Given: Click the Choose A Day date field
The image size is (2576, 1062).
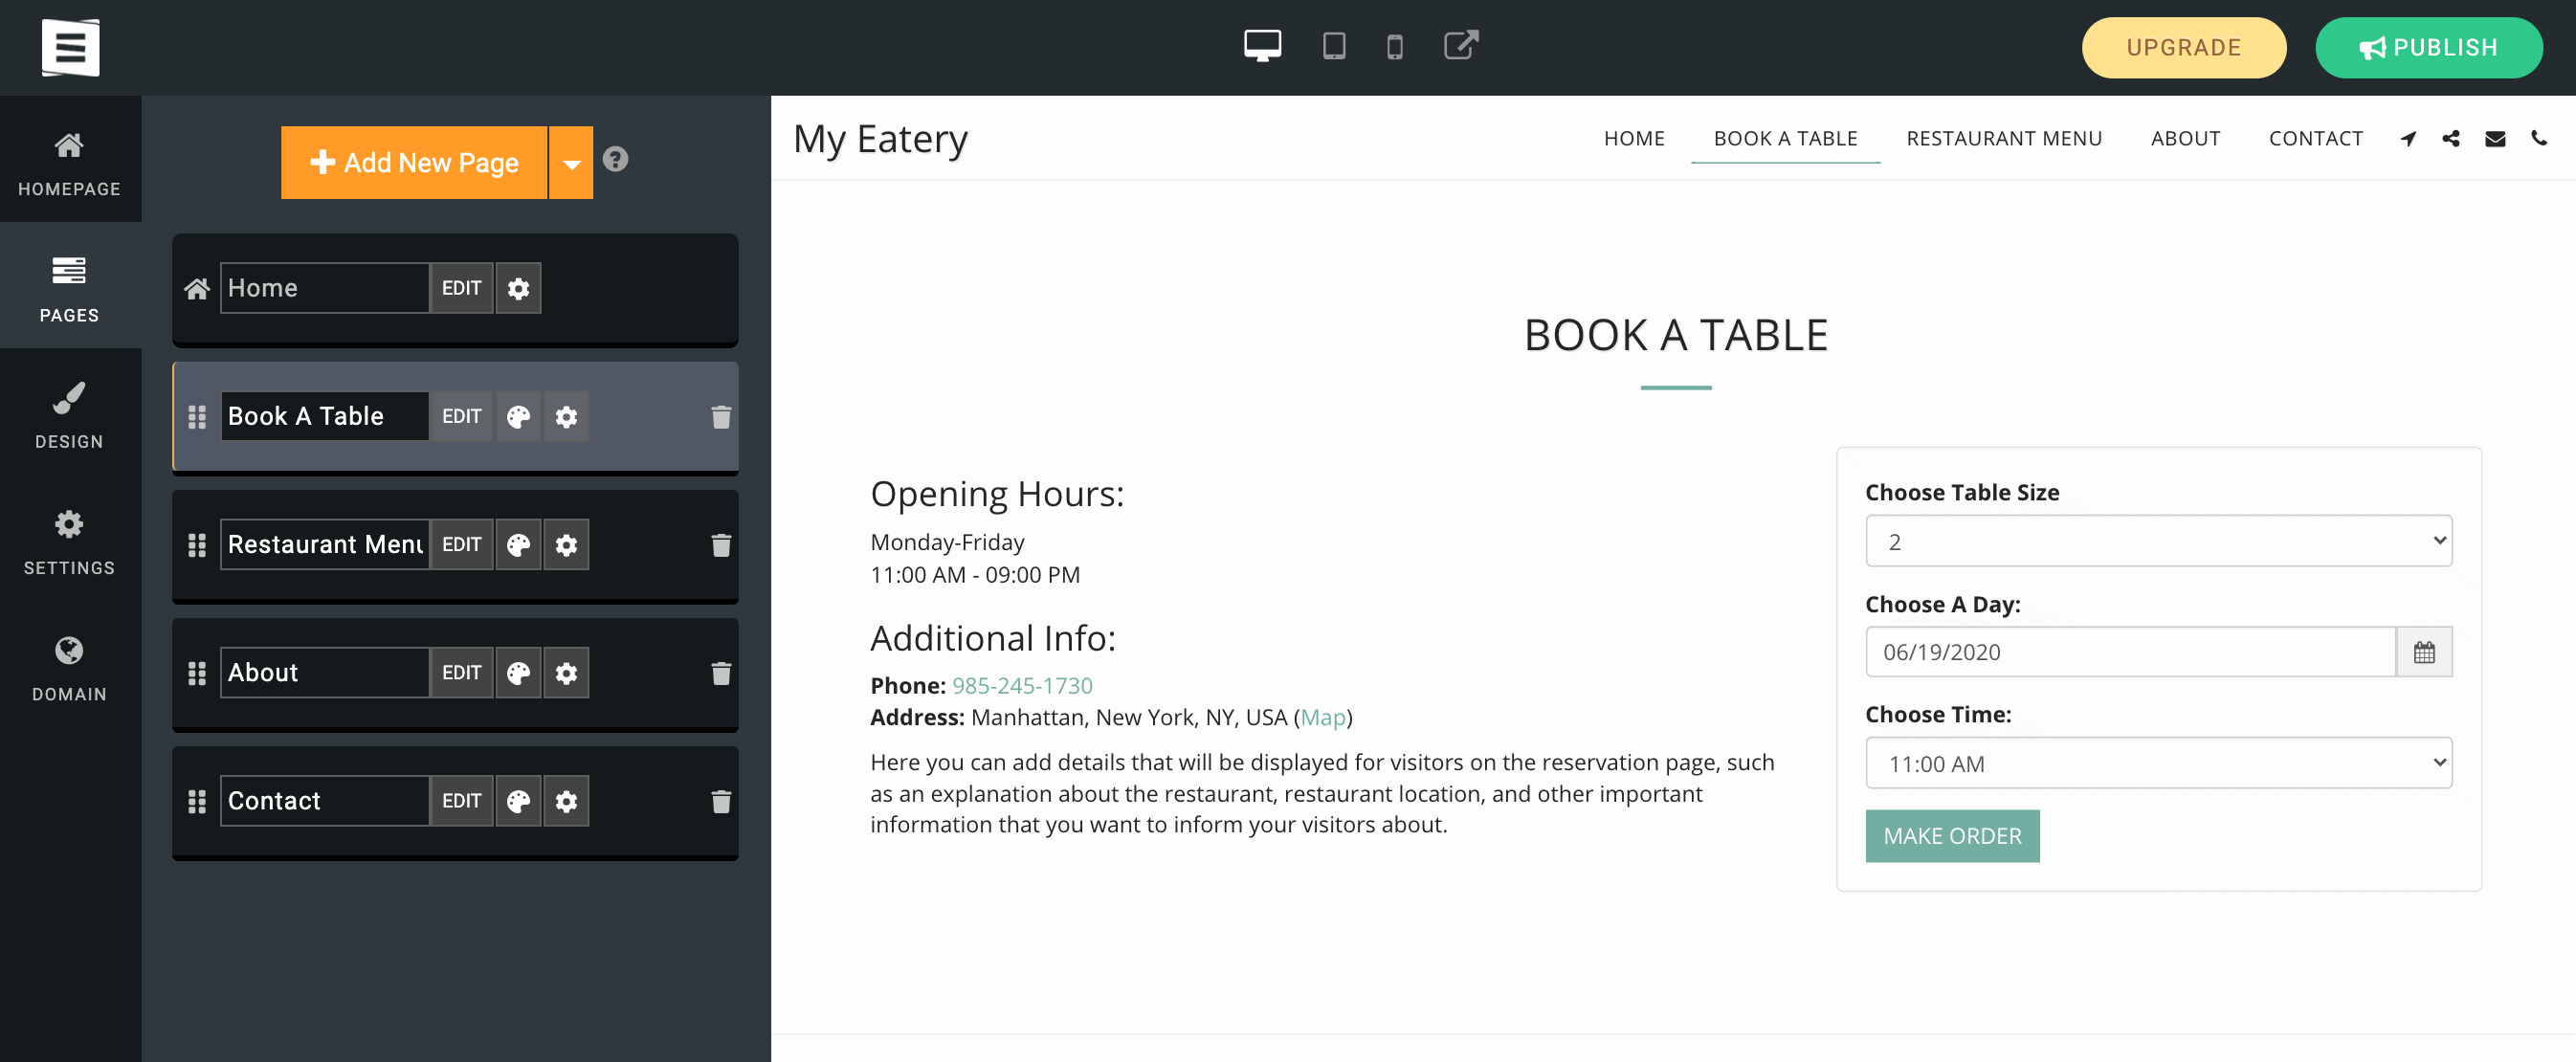Looking at the screenshot, I should pos(2130,652).
